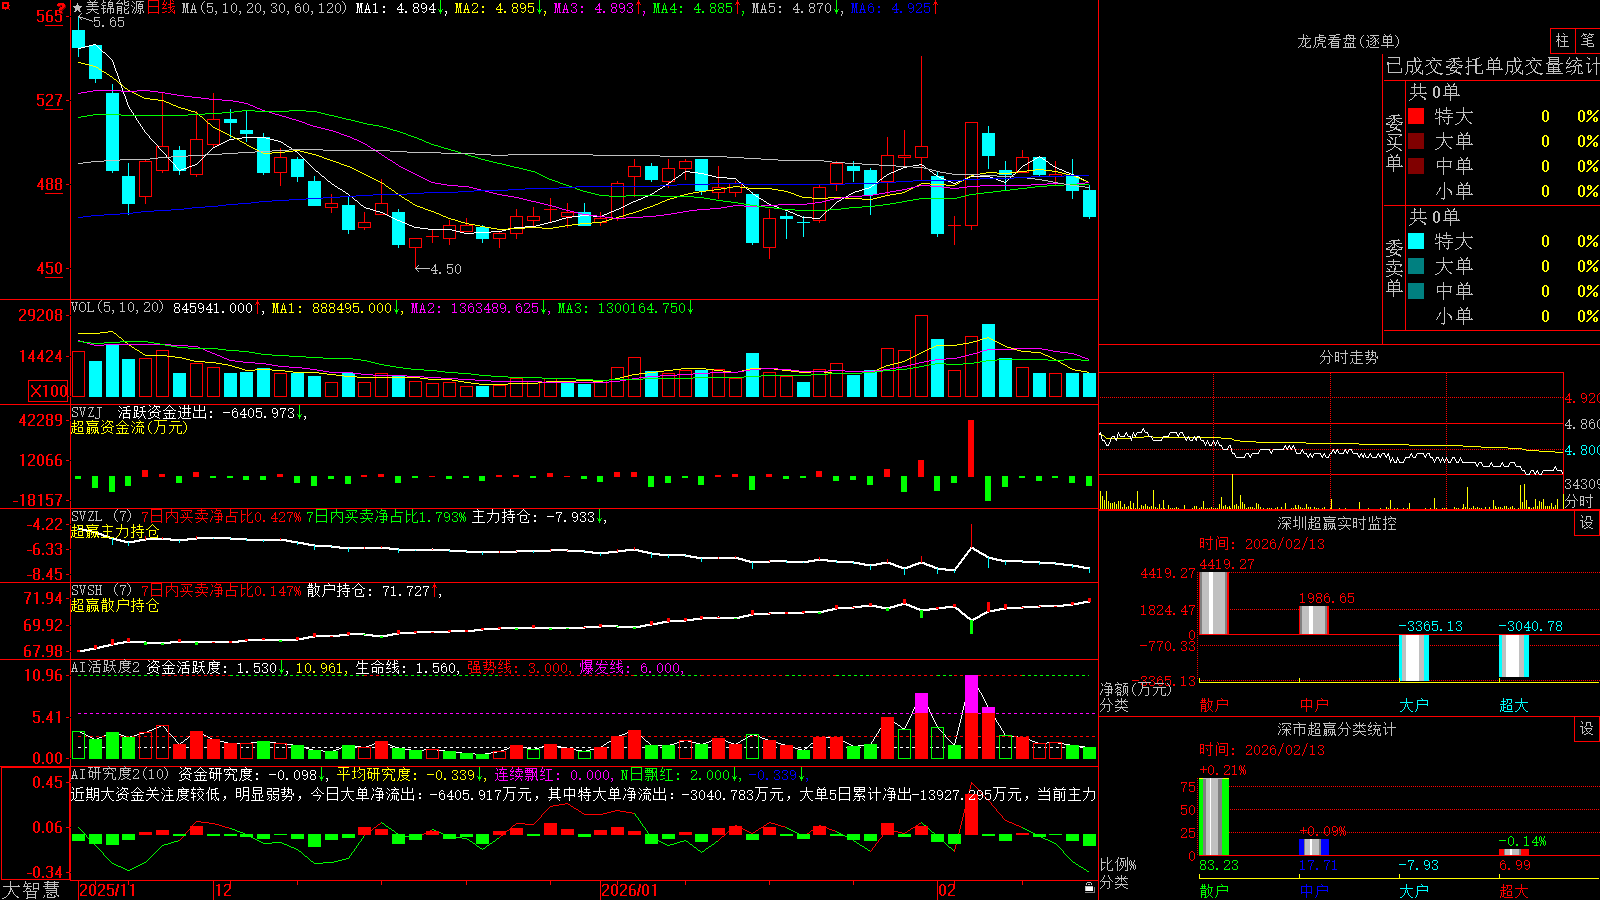Select the MA(5,10,20,30,60,120) indicator label
The width and height of the screenshot is (1600, 900).
(264, 8)
